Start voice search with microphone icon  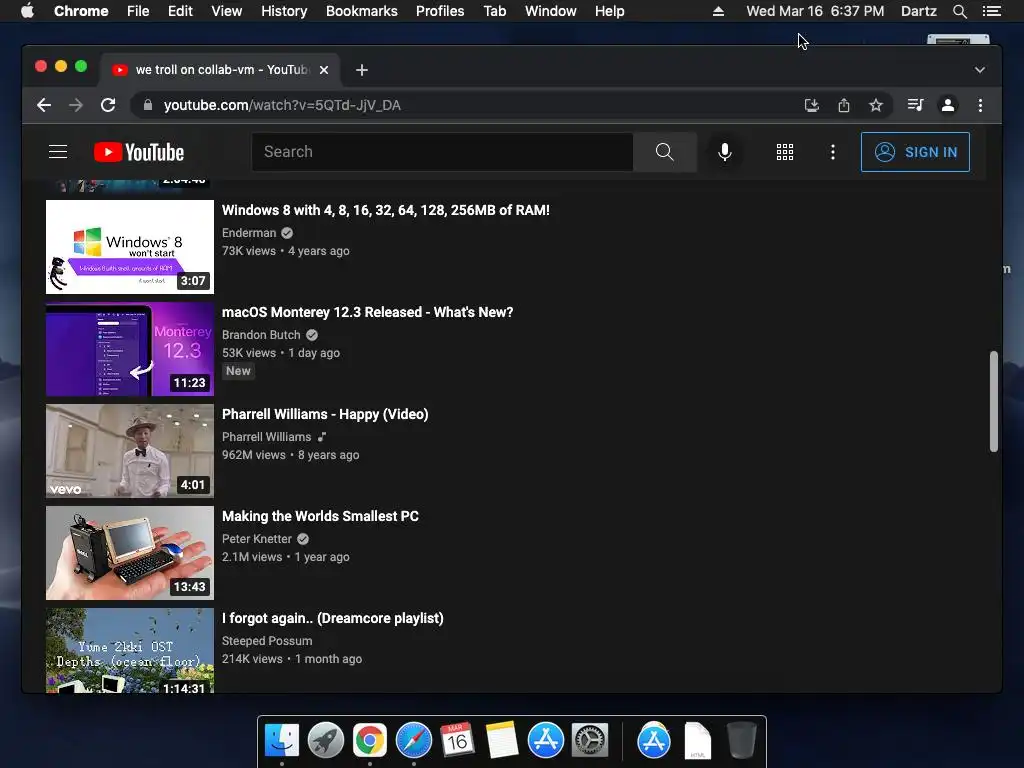pos(724,152)
